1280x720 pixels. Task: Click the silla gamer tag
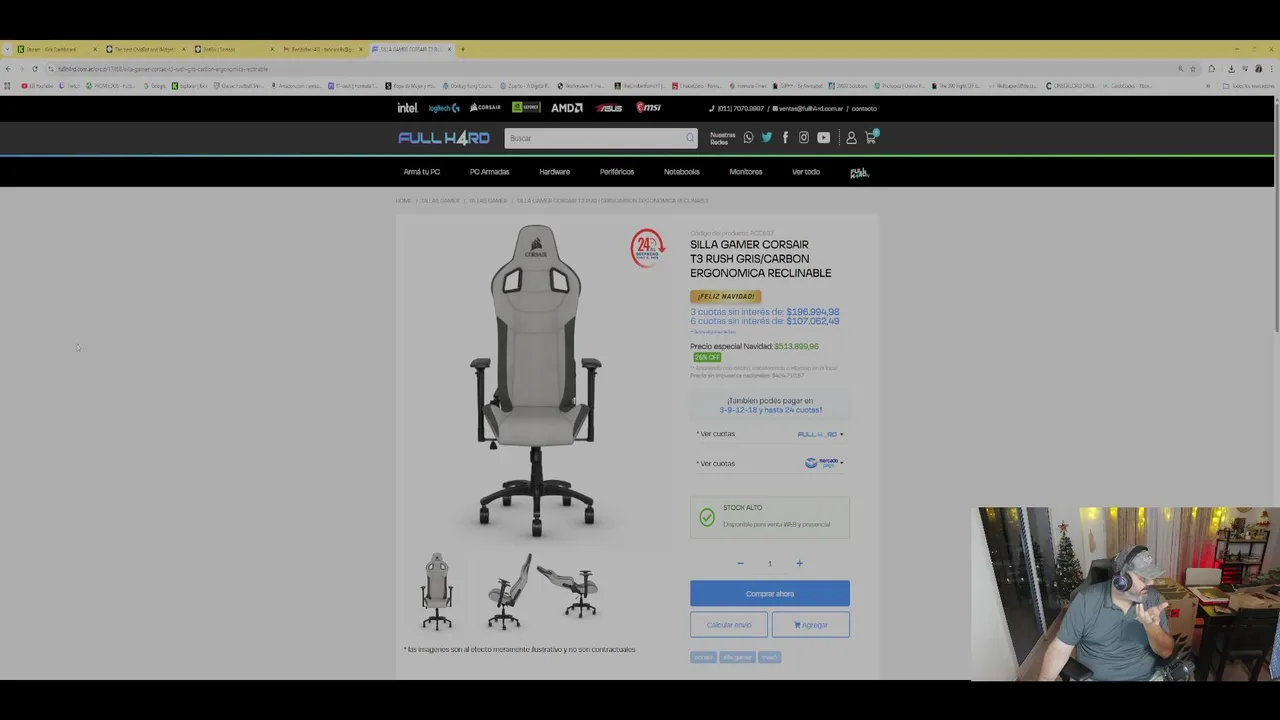737,657
